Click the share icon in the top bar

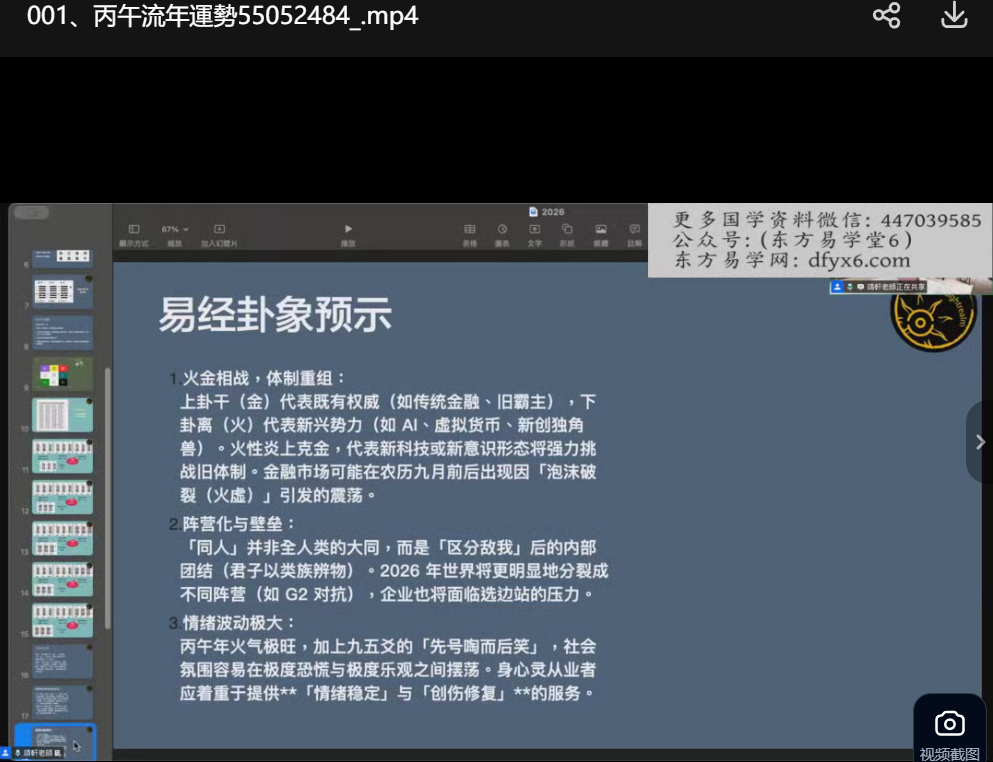[x=886, y=16]
